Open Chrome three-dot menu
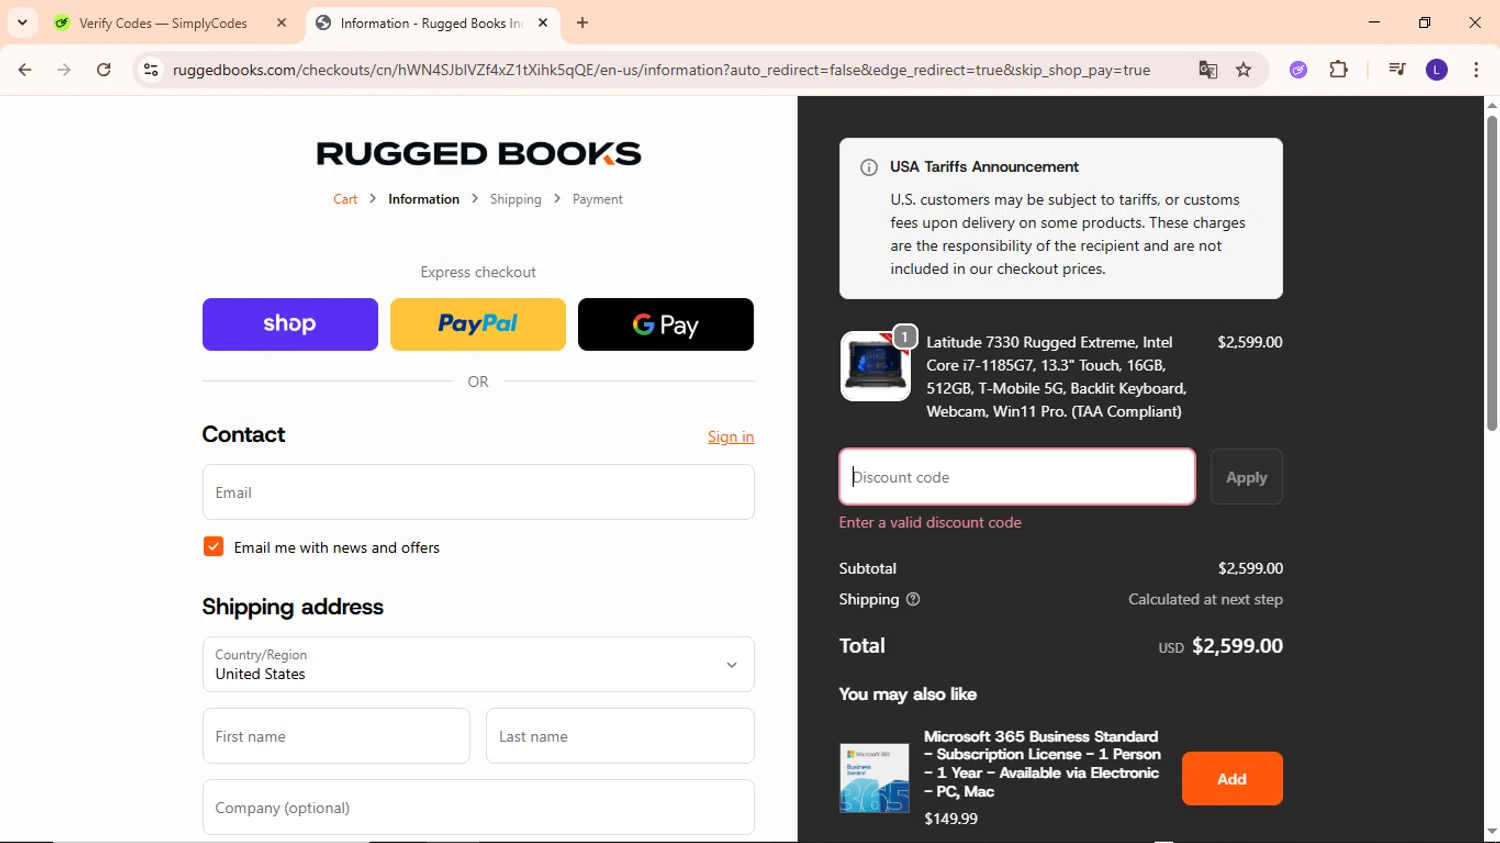 click(1476, 70)
